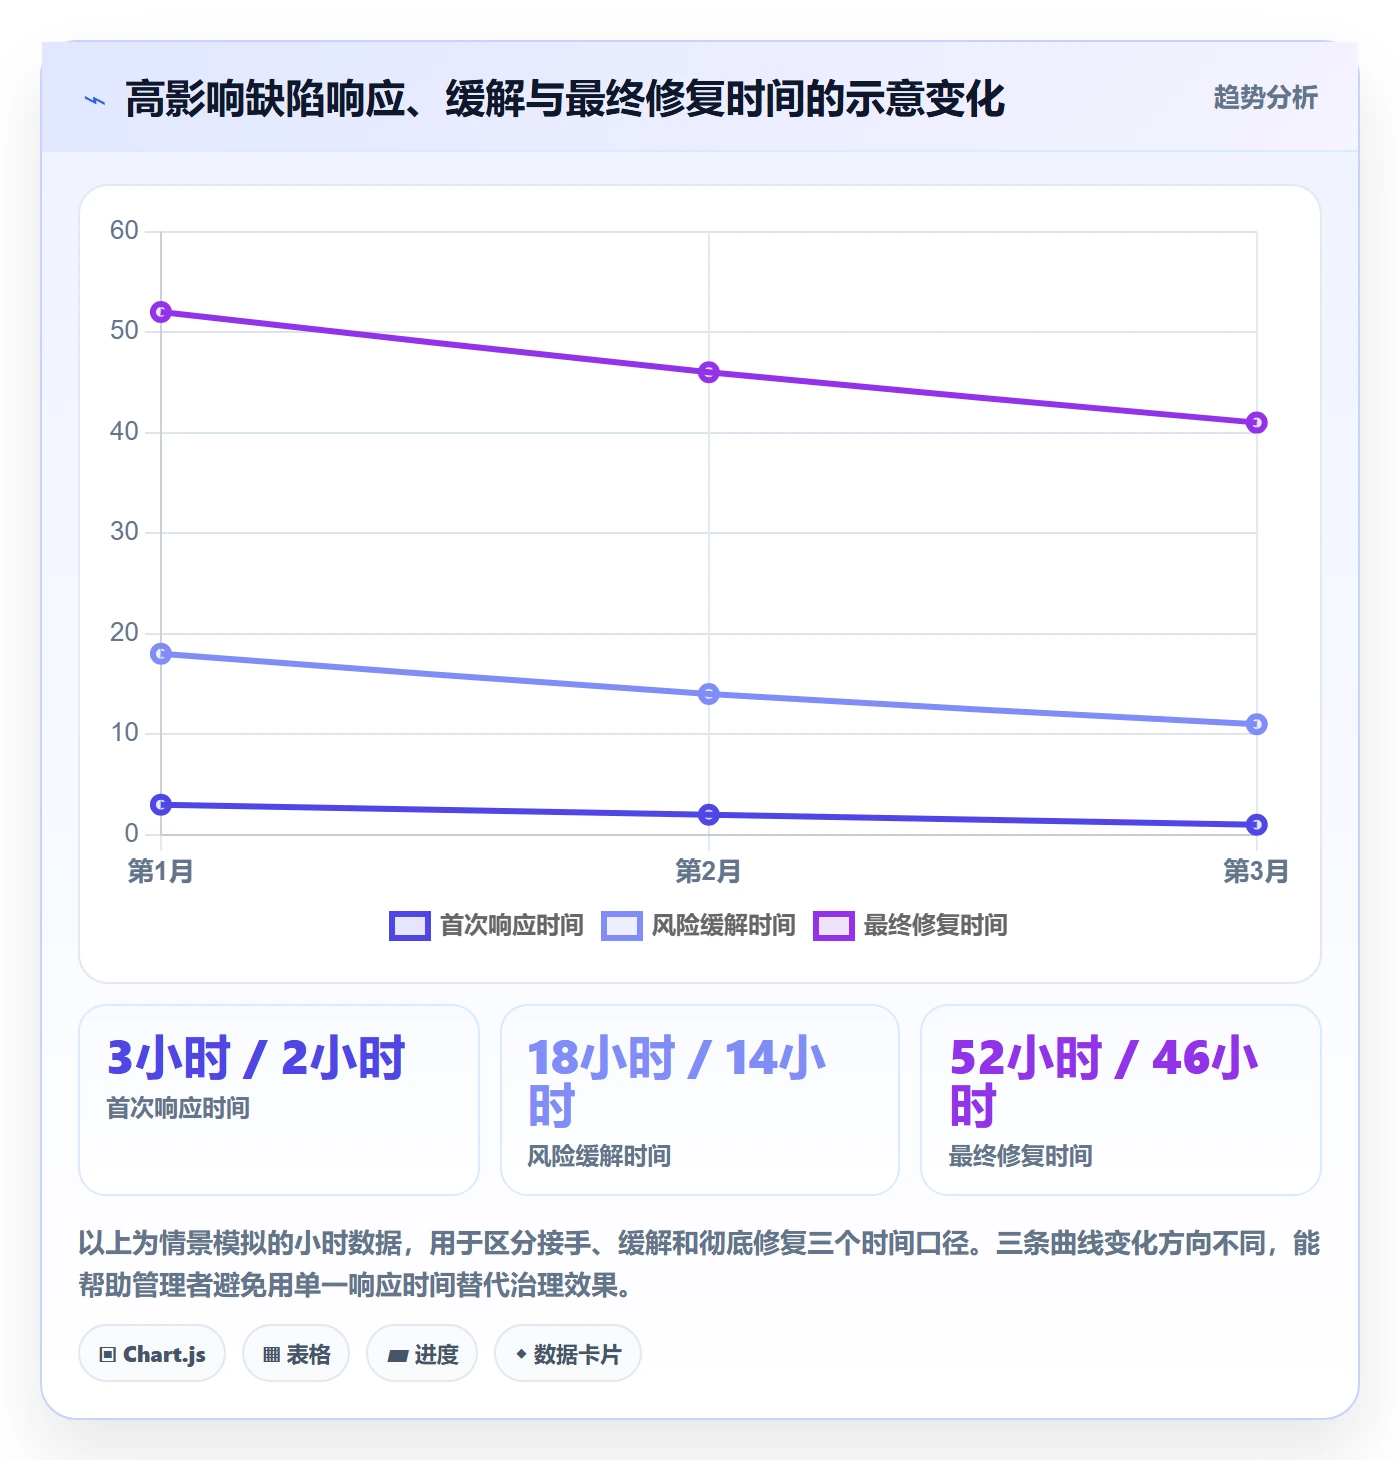Toggle the 首次响应时间 legend color swatch
The image size is (1400, 1460).
point(410,926)
